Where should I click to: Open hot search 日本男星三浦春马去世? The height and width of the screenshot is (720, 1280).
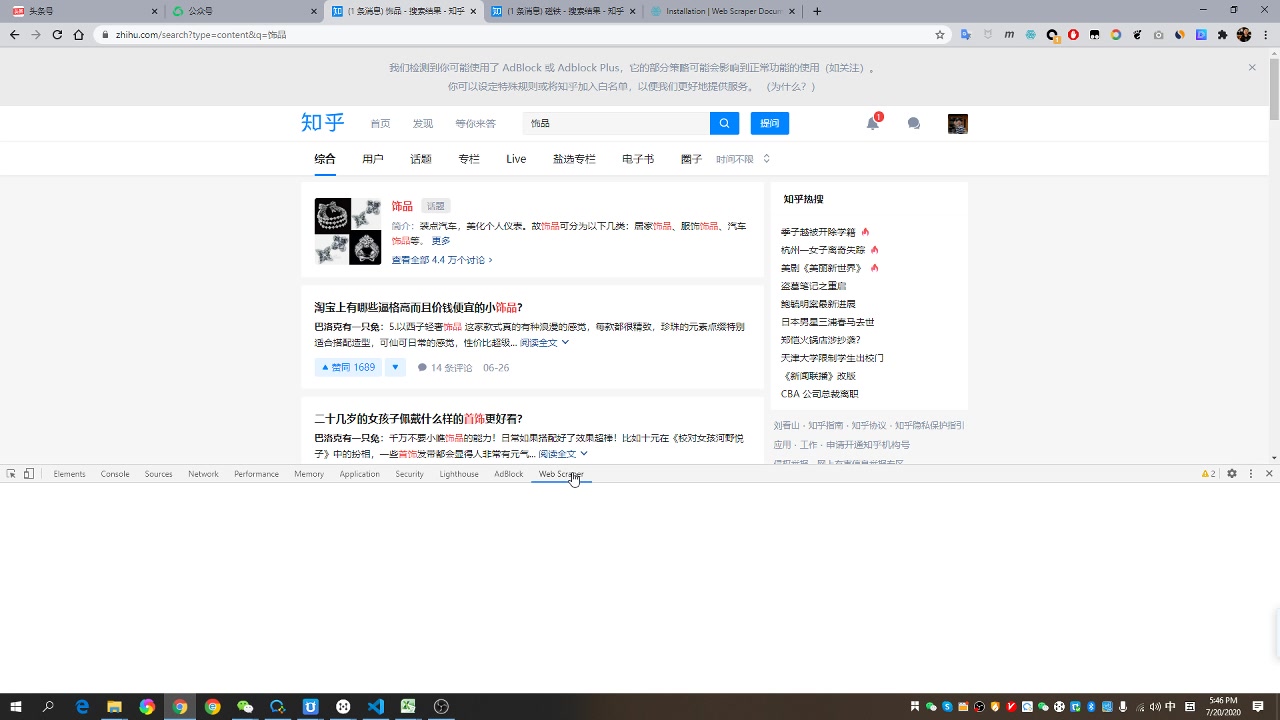[828, 322]
